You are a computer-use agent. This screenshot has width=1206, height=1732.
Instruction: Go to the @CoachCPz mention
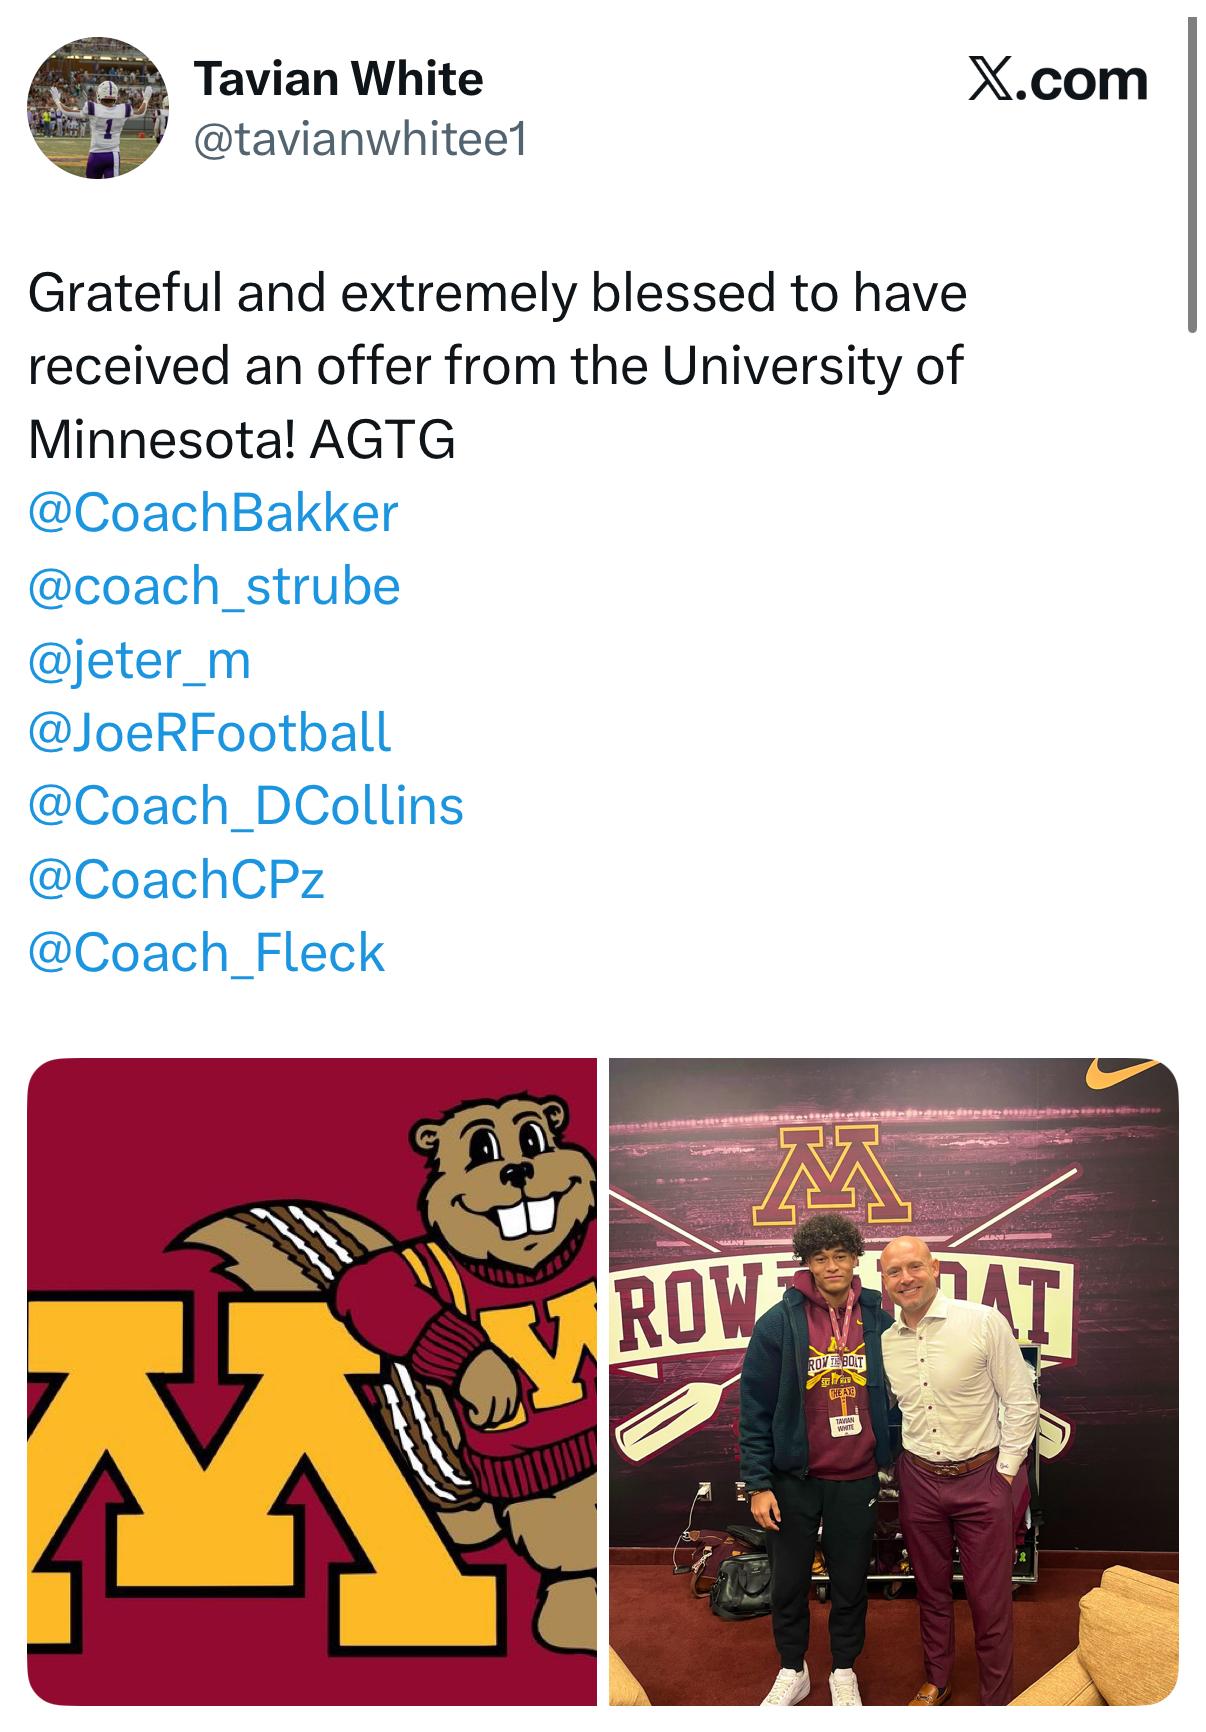[x=176, y=879]
